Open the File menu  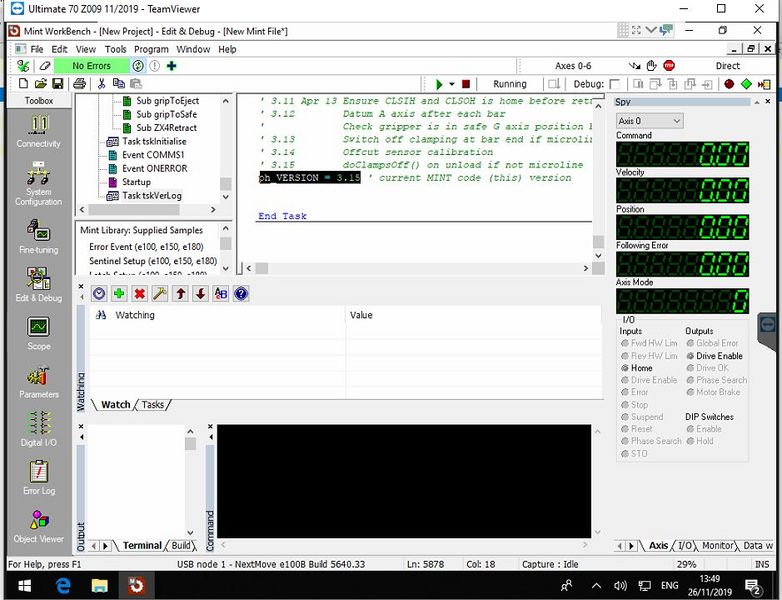(36, 49)
